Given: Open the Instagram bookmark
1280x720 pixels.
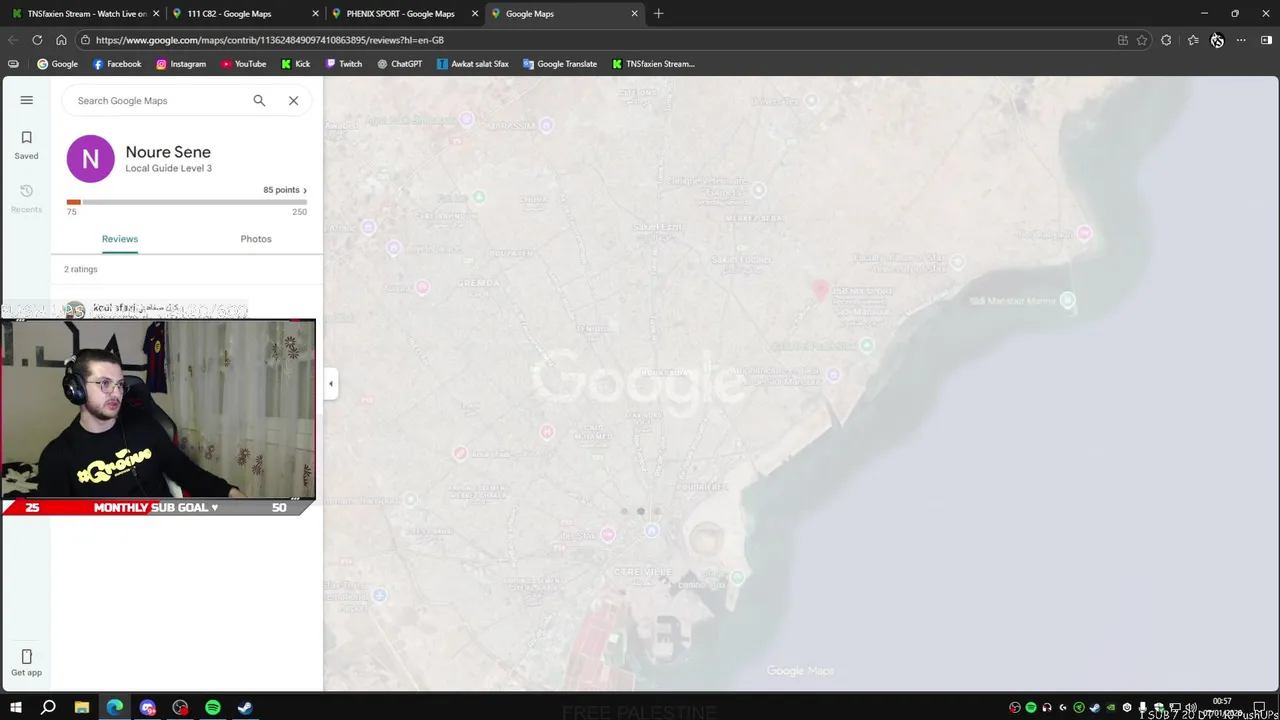Looking at the screenshot, I should (x=181, y=64).
